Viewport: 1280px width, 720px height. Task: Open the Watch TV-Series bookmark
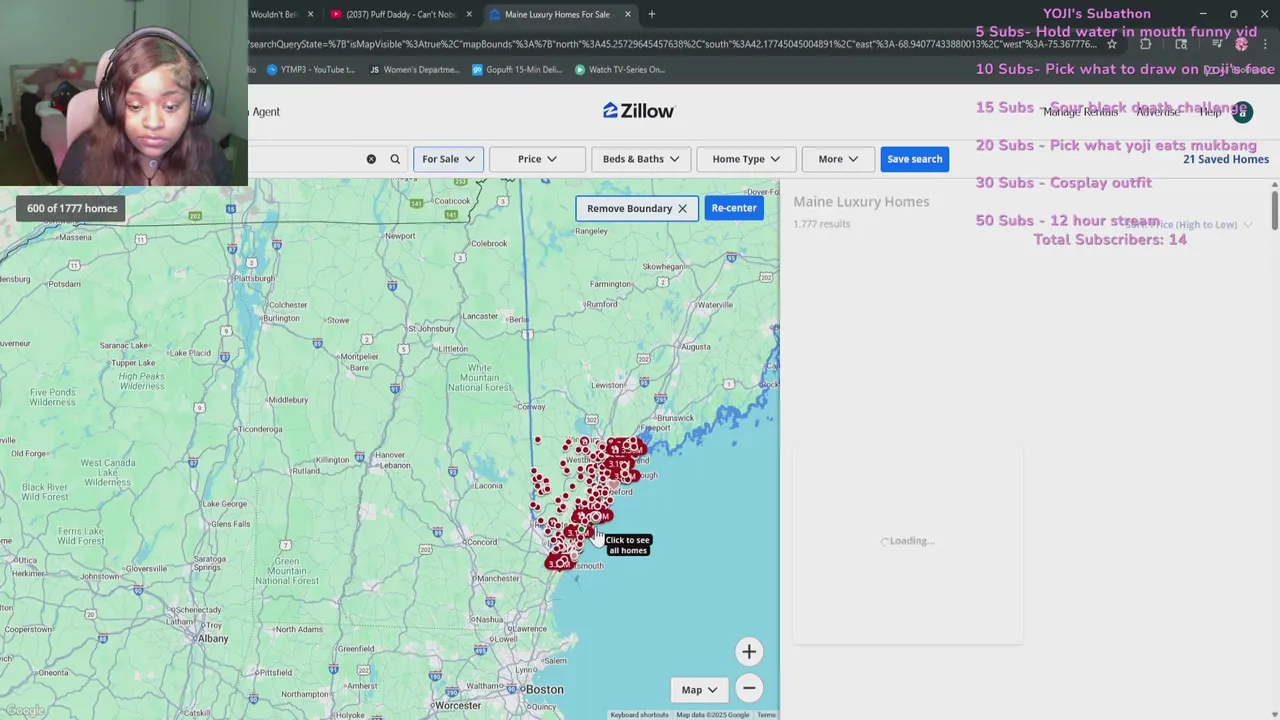(620, 70)
